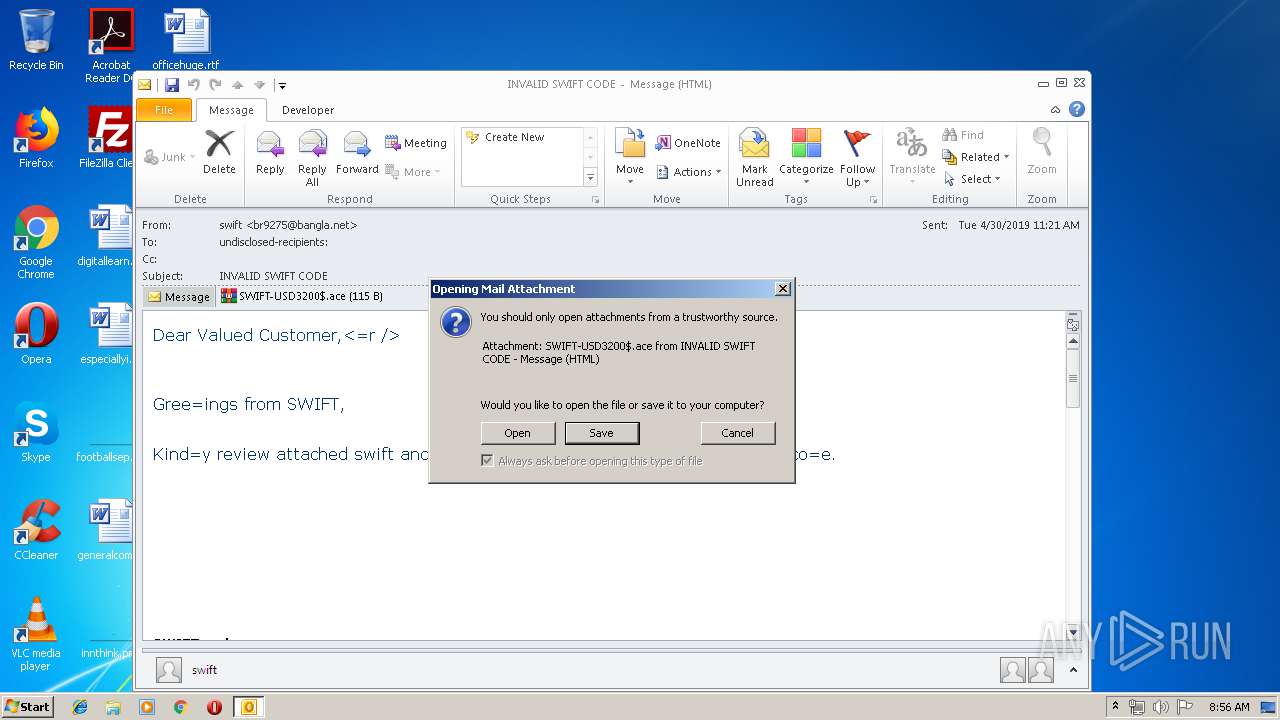Collapse the ribbon with the chevron
The height and width of the screenshot is (720, 1280).
[1055, 110]
